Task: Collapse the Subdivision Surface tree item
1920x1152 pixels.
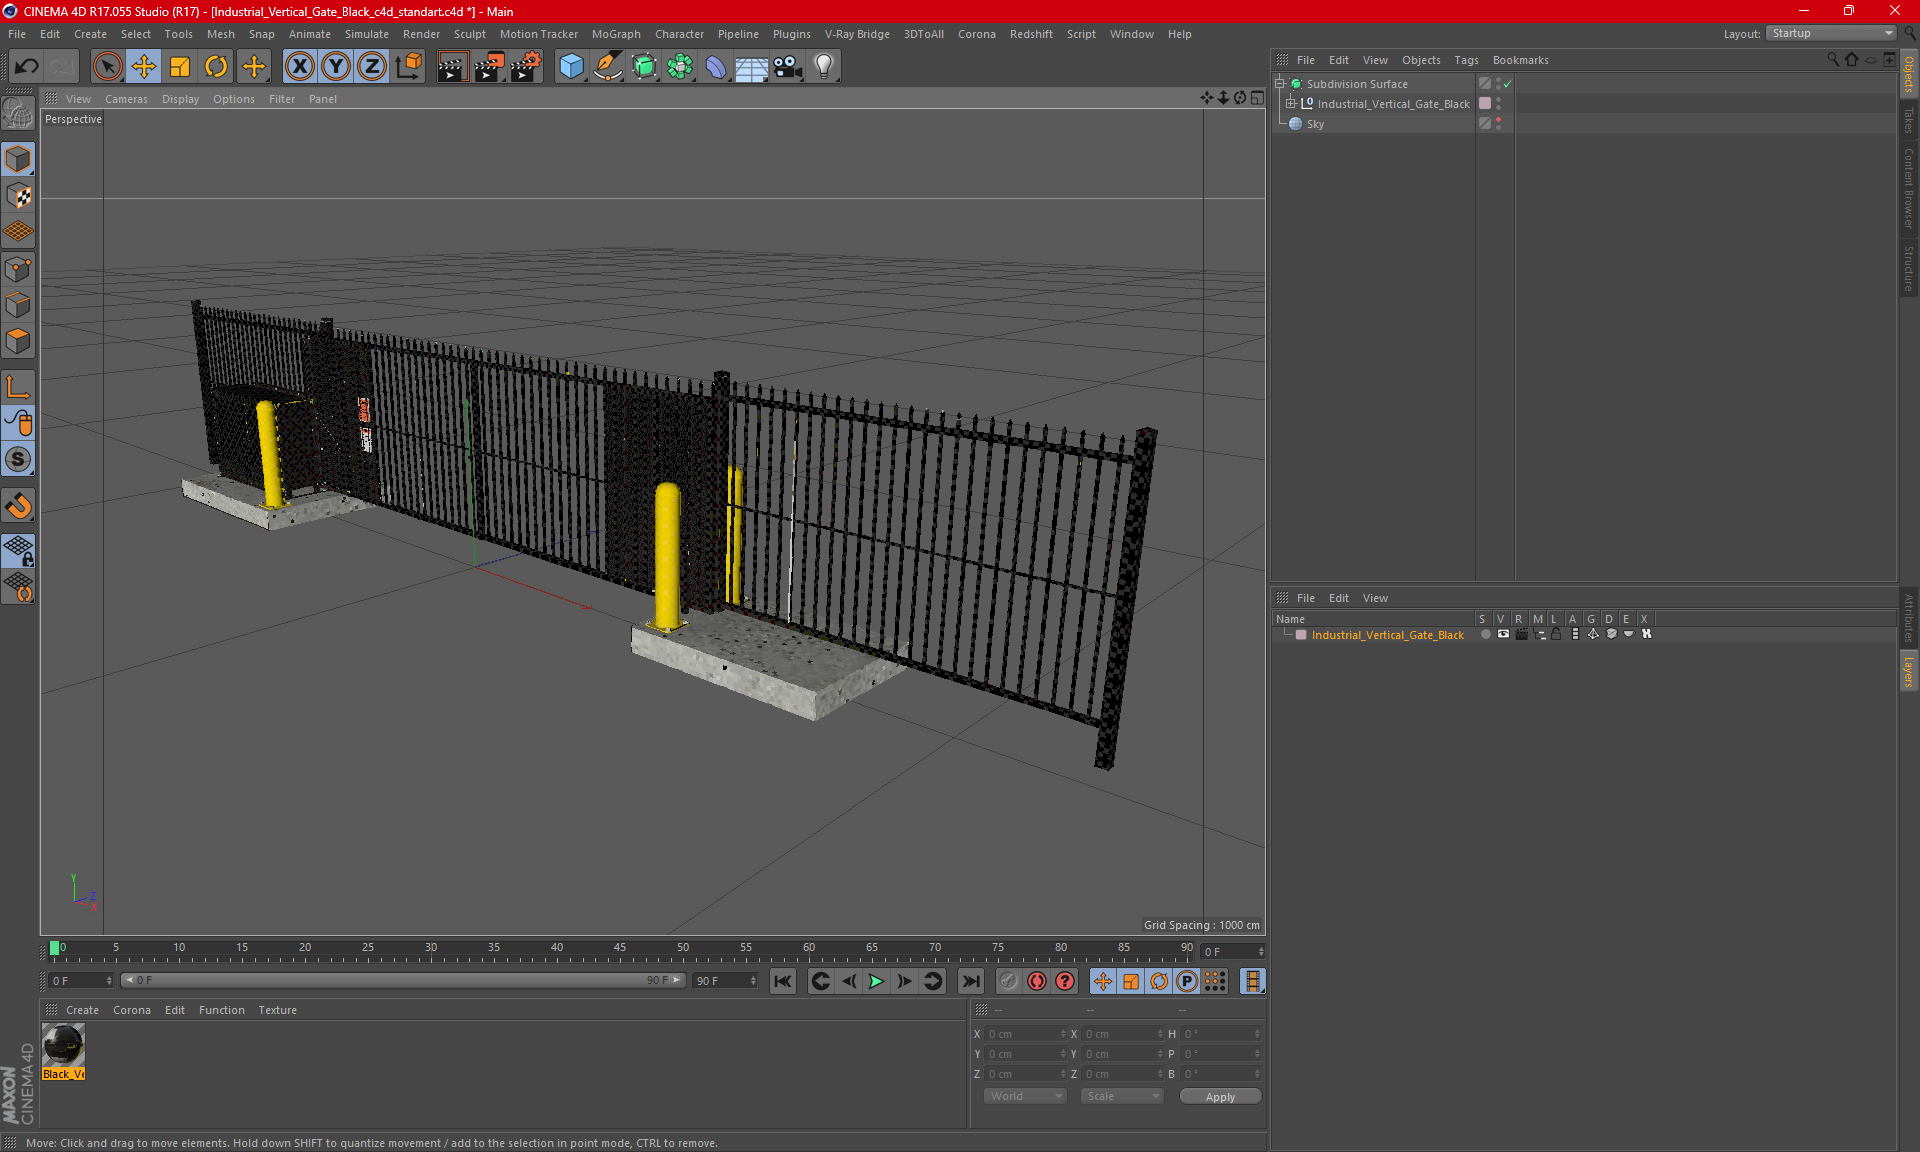Action: coord(1279,84)
